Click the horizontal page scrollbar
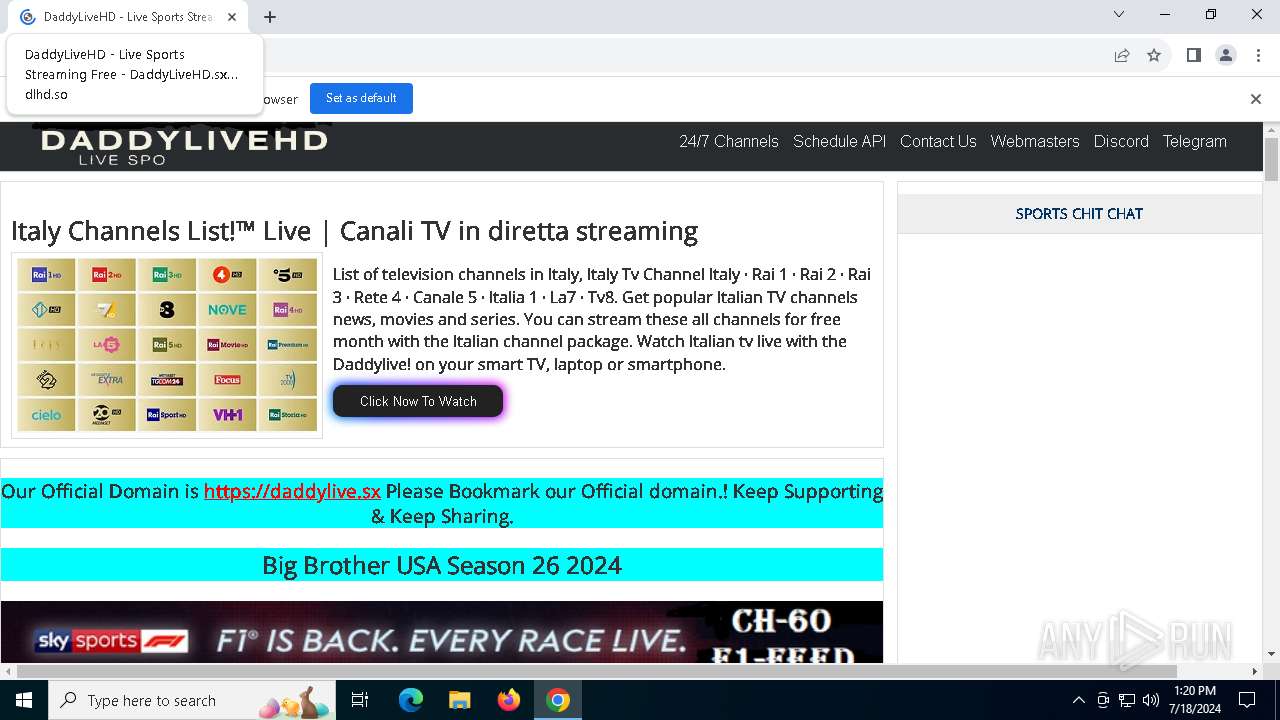This screenshot has width=1280, height=720. 596,671
